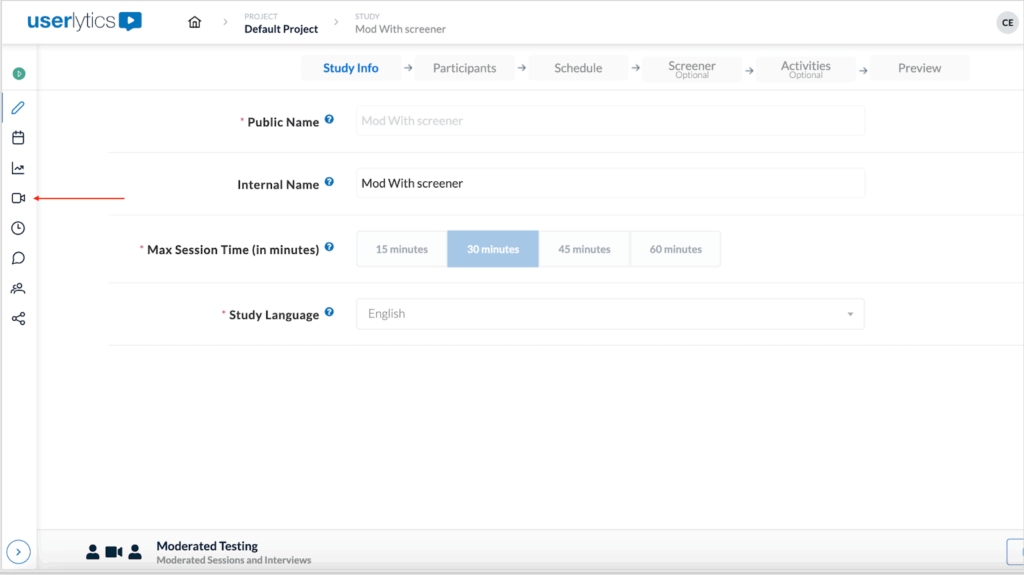Expand the sidebar with bottom arrow button
The image size is (1024, 575).
click(18, 551)
